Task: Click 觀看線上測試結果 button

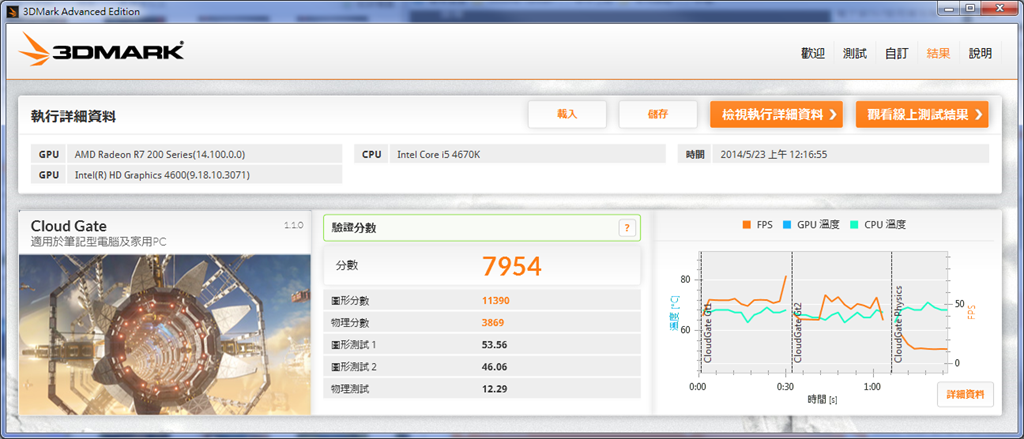Action: pyautogui.click(x=922, y=114)
